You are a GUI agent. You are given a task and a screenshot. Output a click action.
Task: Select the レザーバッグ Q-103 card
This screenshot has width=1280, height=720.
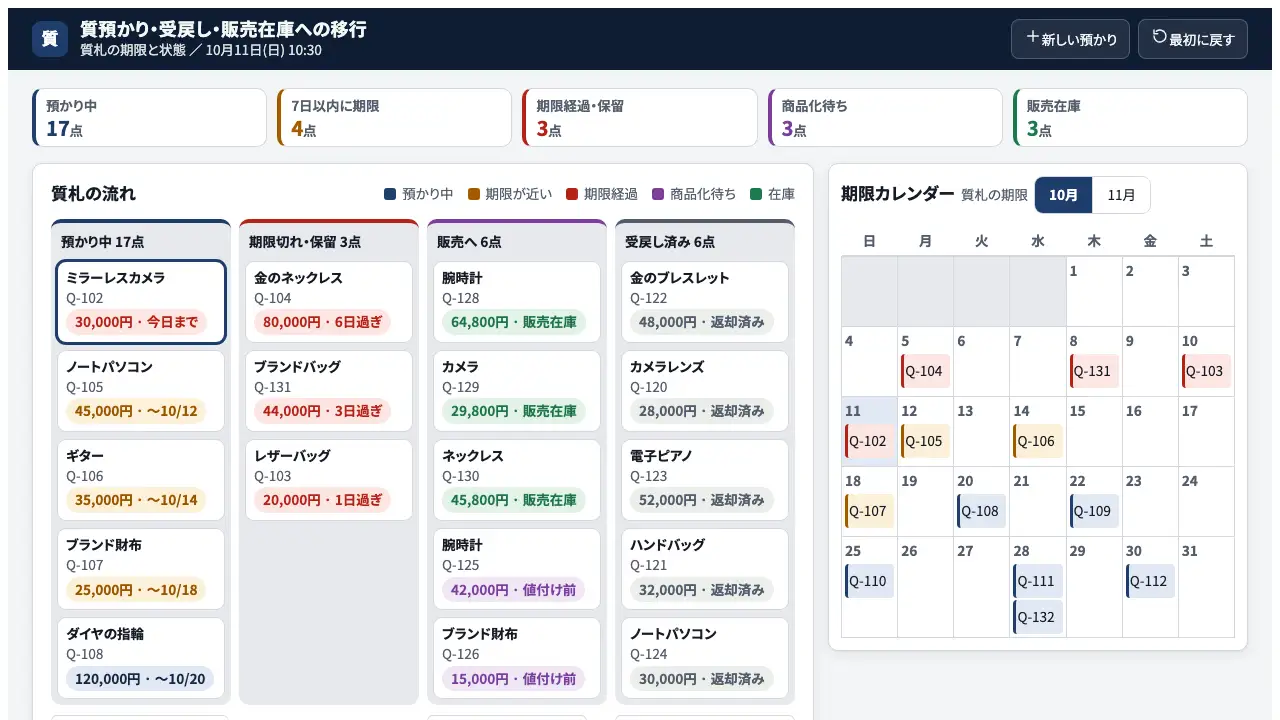[x=329, y=480]
